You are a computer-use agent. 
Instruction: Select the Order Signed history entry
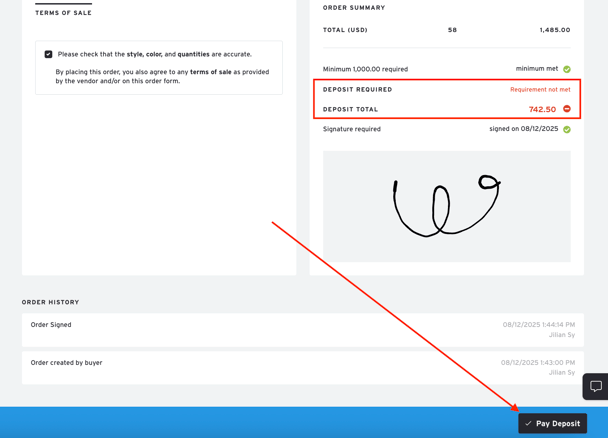tap(51, 325)
